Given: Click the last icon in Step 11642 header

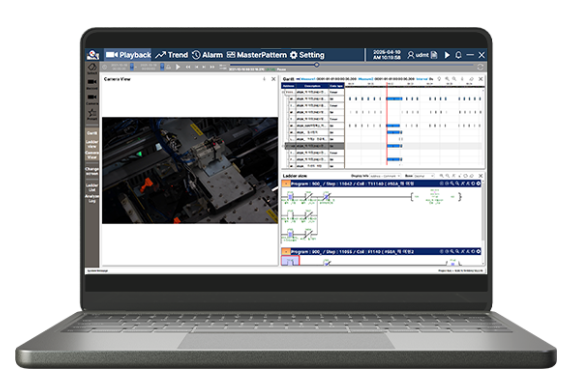Looking at the screenshot, I should pyautogui.click(x=478, y=183).
